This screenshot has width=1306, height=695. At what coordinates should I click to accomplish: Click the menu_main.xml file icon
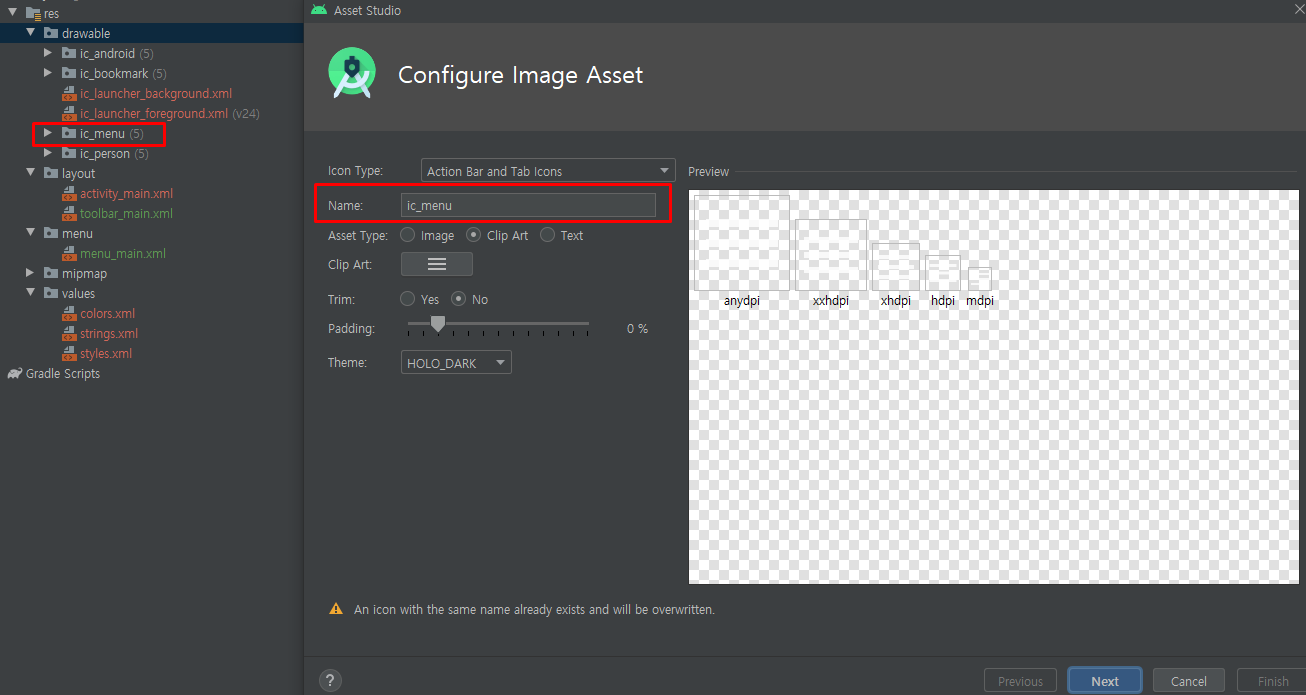coord(69,253)
